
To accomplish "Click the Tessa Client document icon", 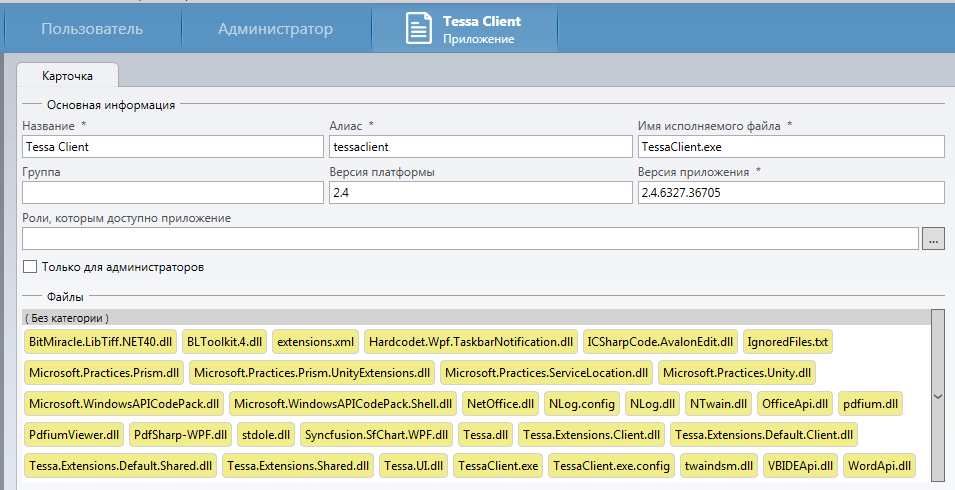I will pos(419,29).
